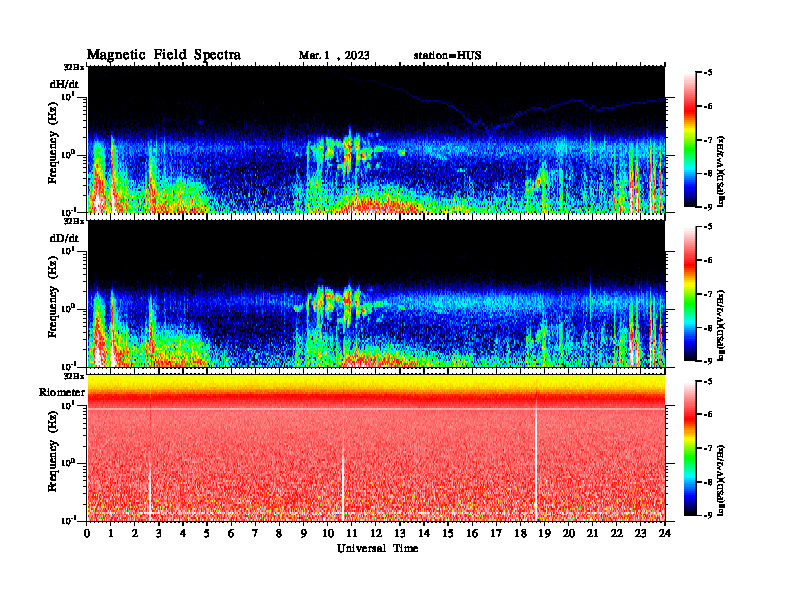Click time axis tick label "10"

pos(328,534)
